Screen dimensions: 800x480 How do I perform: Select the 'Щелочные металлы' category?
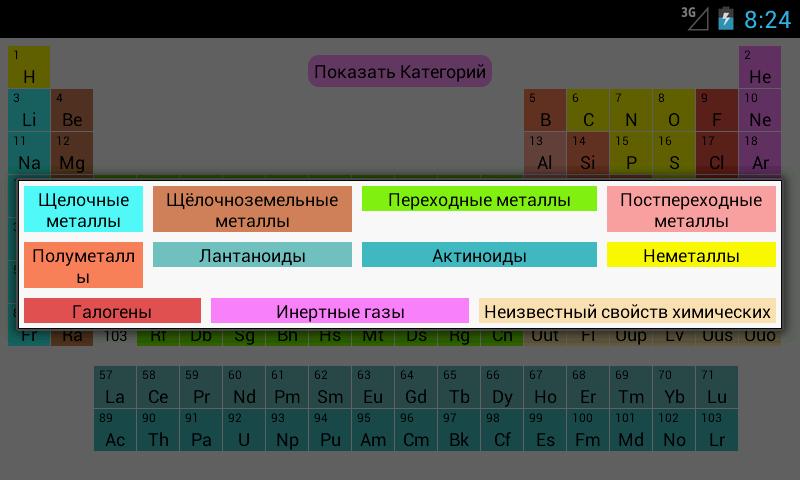[83, 209]
